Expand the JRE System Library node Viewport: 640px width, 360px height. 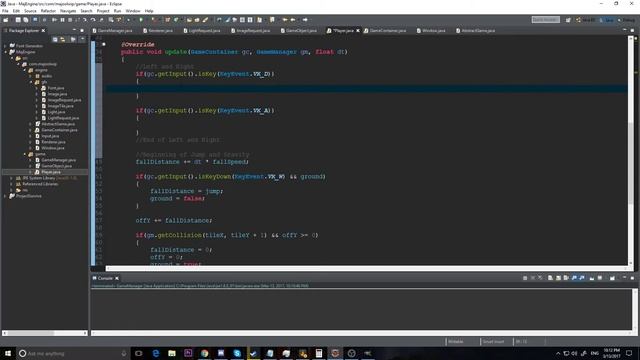(11, 178)
